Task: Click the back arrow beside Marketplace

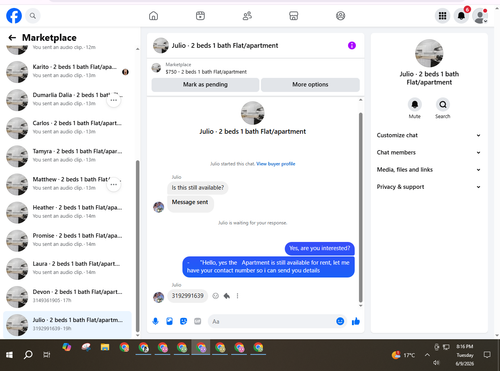Action: 12,38
